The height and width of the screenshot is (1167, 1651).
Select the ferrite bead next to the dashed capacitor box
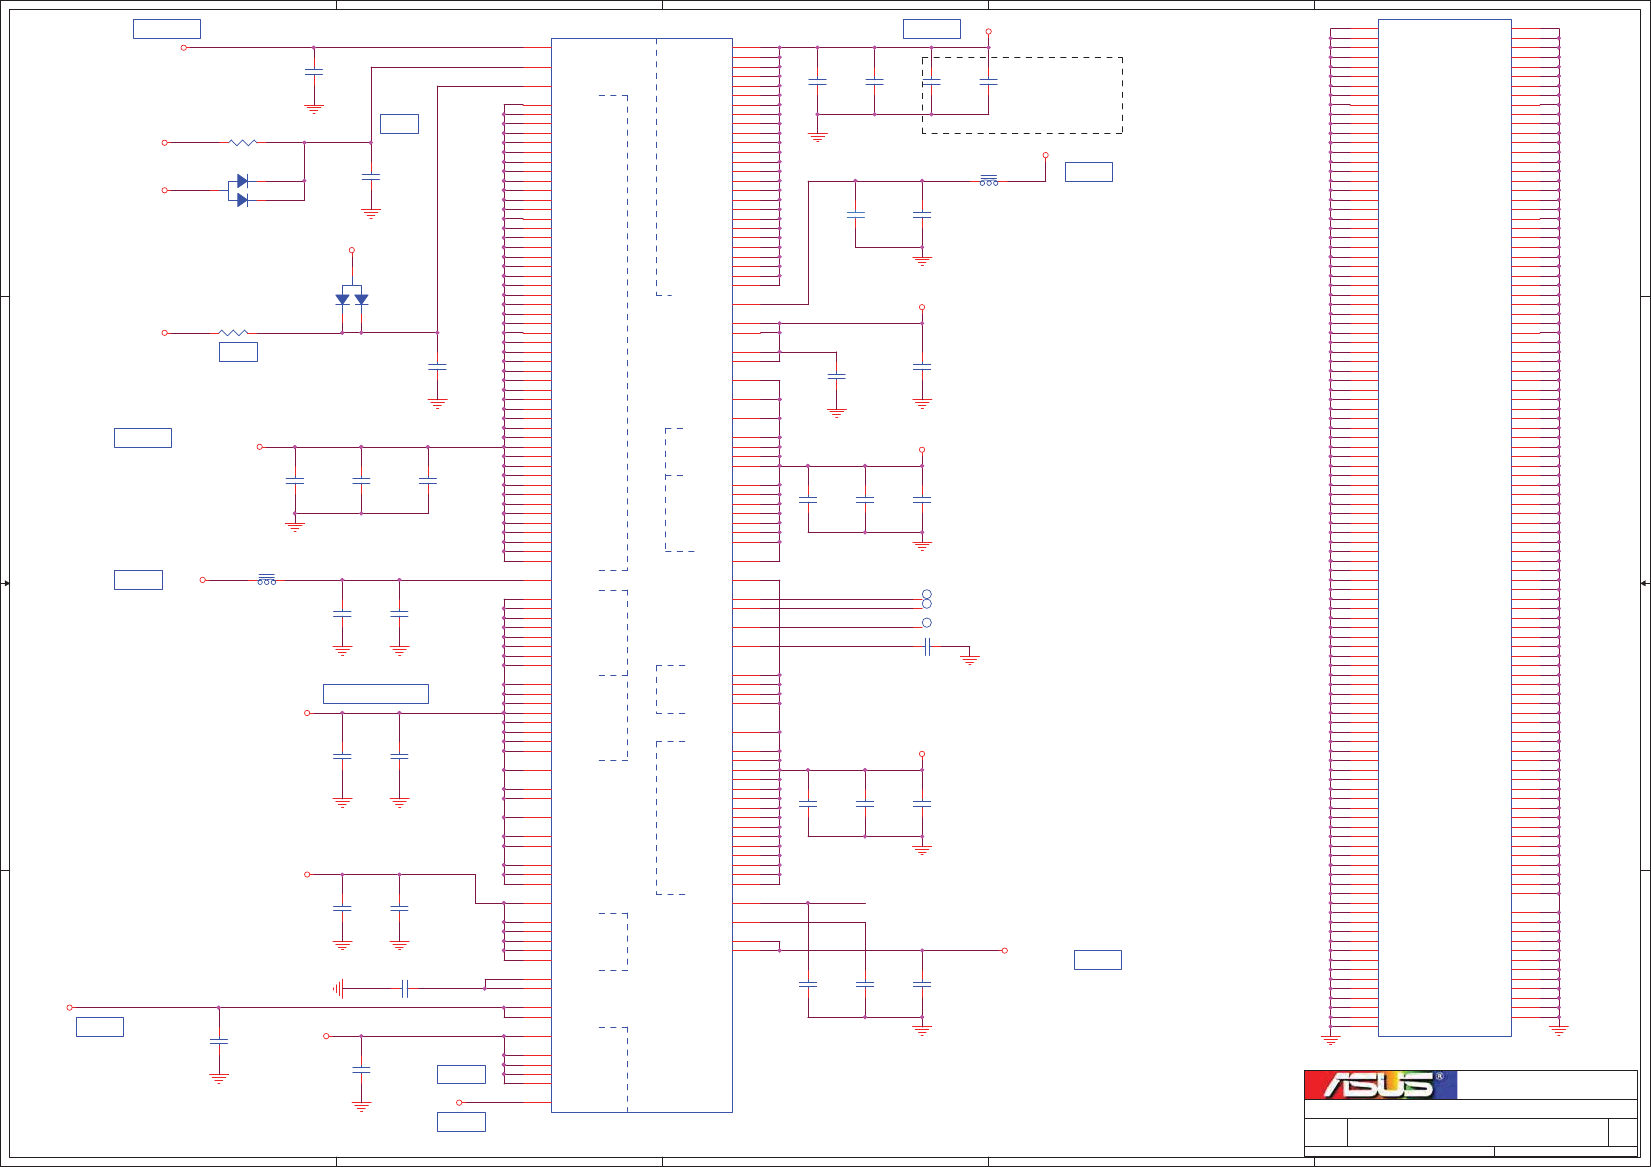click(x=989, y=181)
